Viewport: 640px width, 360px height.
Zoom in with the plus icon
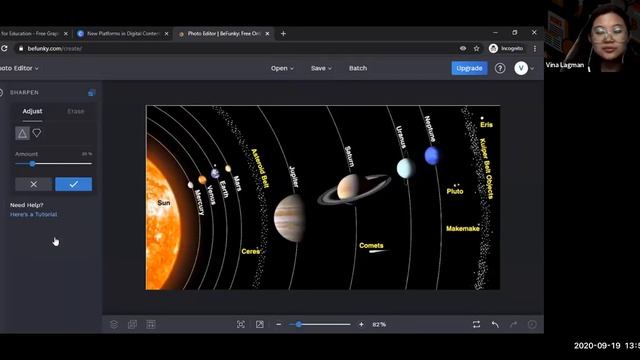point(361,324)
